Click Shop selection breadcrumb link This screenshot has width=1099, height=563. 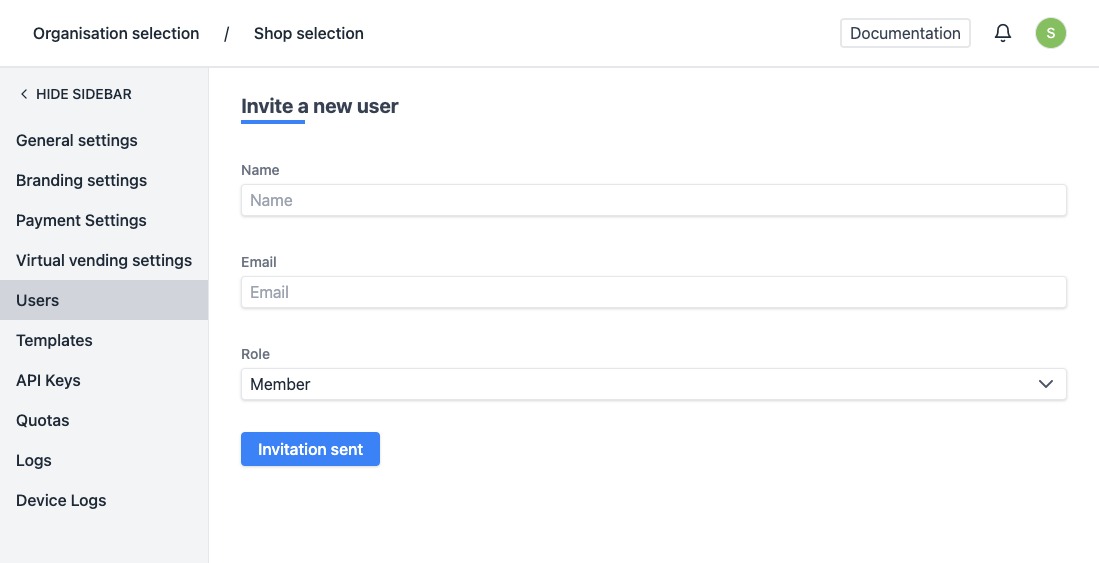[309, 34]
